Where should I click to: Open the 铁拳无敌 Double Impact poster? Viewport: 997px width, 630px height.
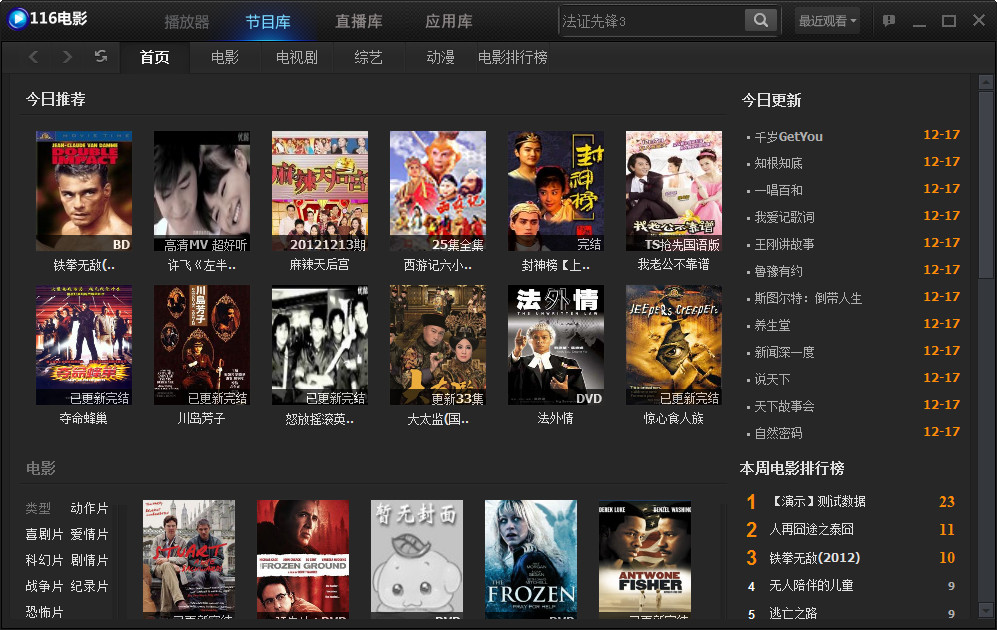(x=84, y=191)
